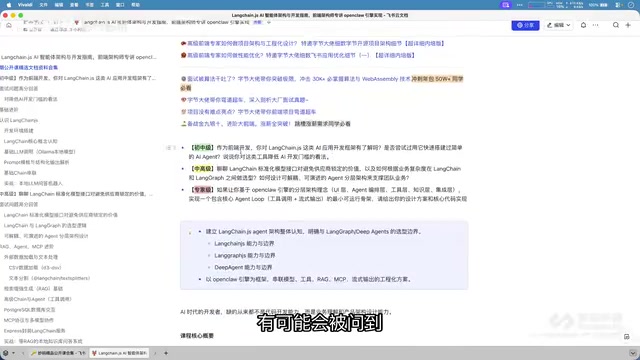Jump to CSV数据加载（d3-dsv）in outline
Viewport: 640px width, 360px height.
tap(35, 268)
